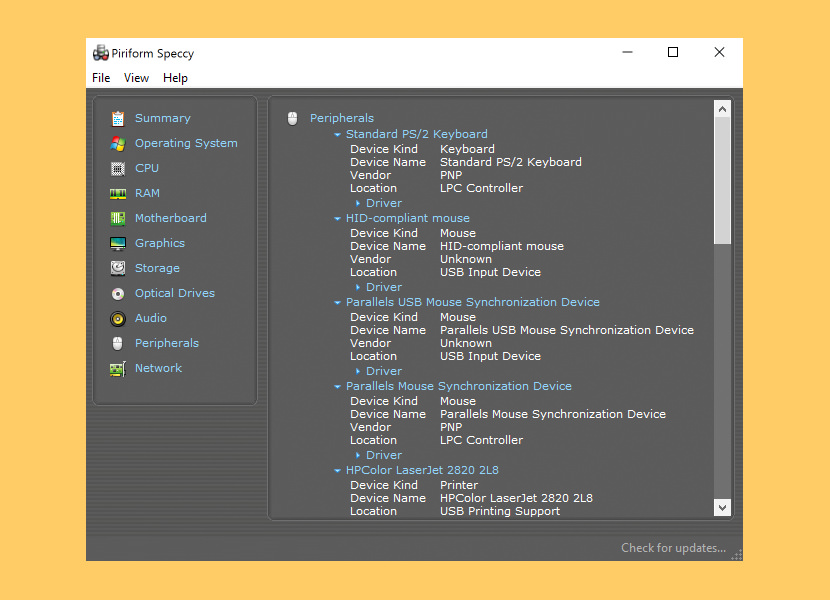830x600 pixels.
Task: Click 'USB Input Device' under HID-compliant mouse
Action: click(x=490, y=272)
